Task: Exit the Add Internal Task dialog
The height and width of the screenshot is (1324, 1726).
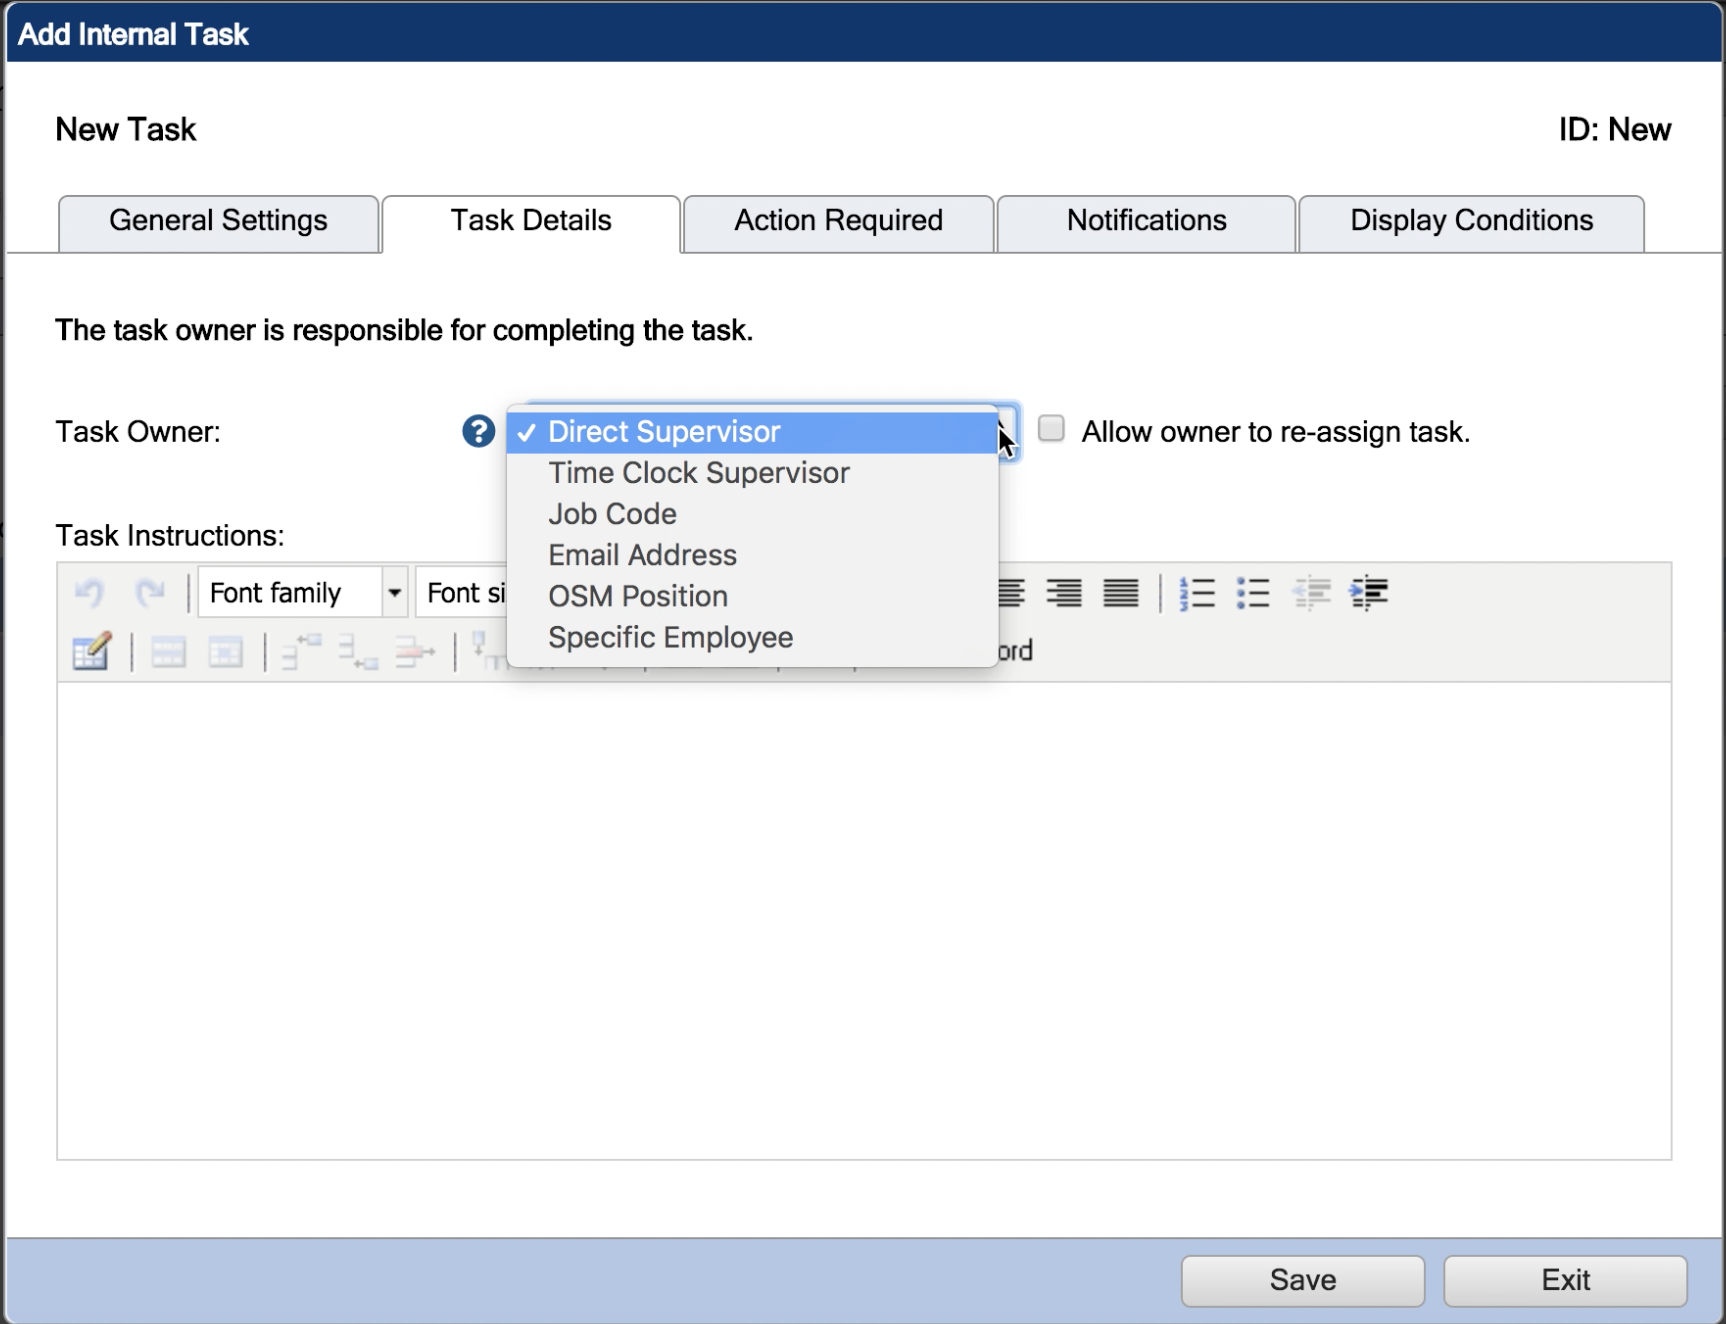Action: pos(1565,1279)
